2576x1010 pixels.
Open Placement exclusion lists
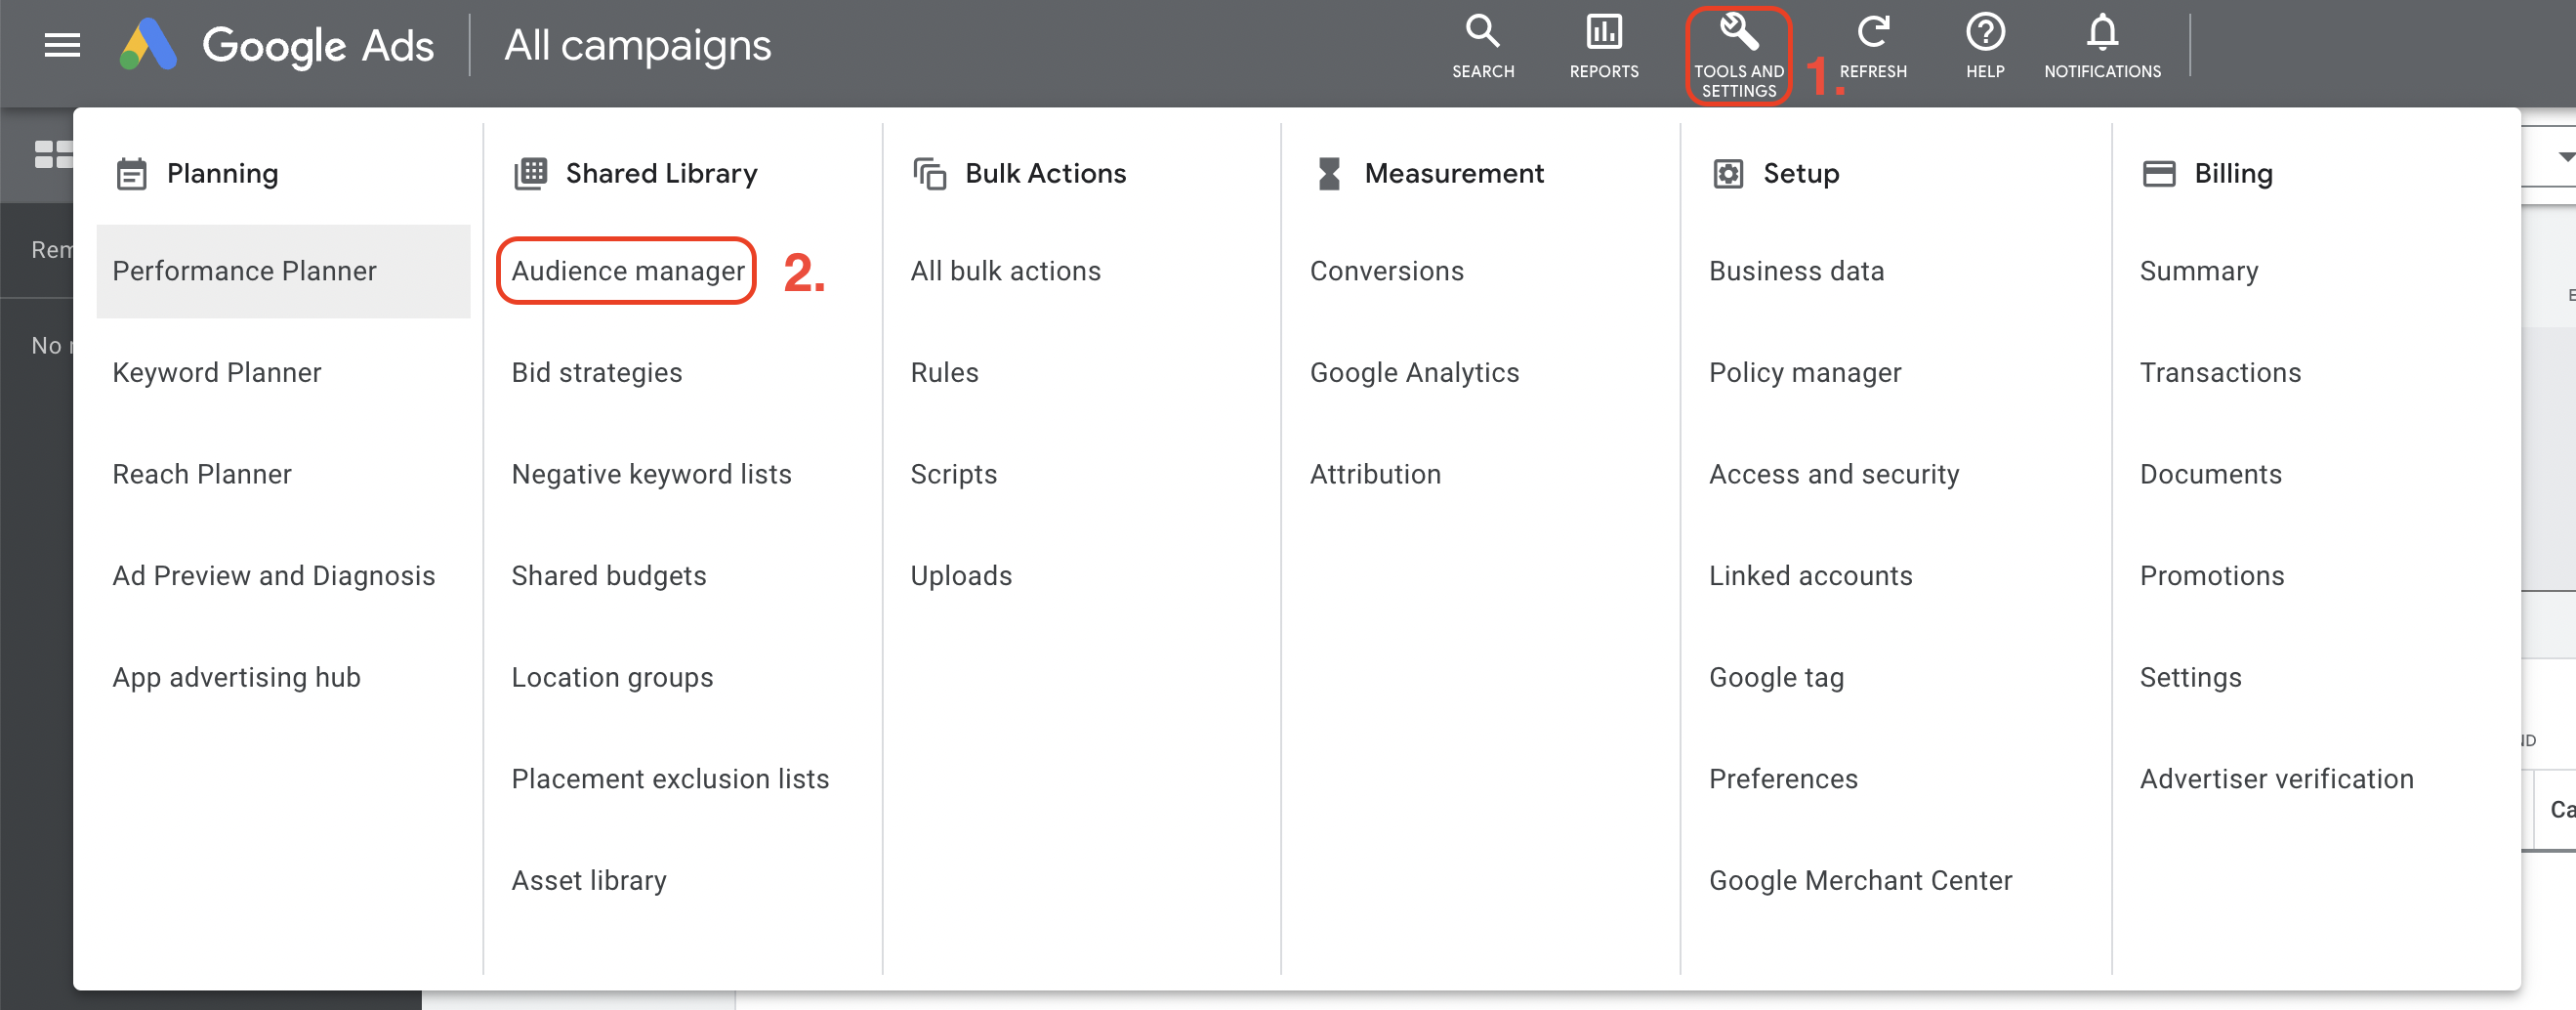(670, 779)
